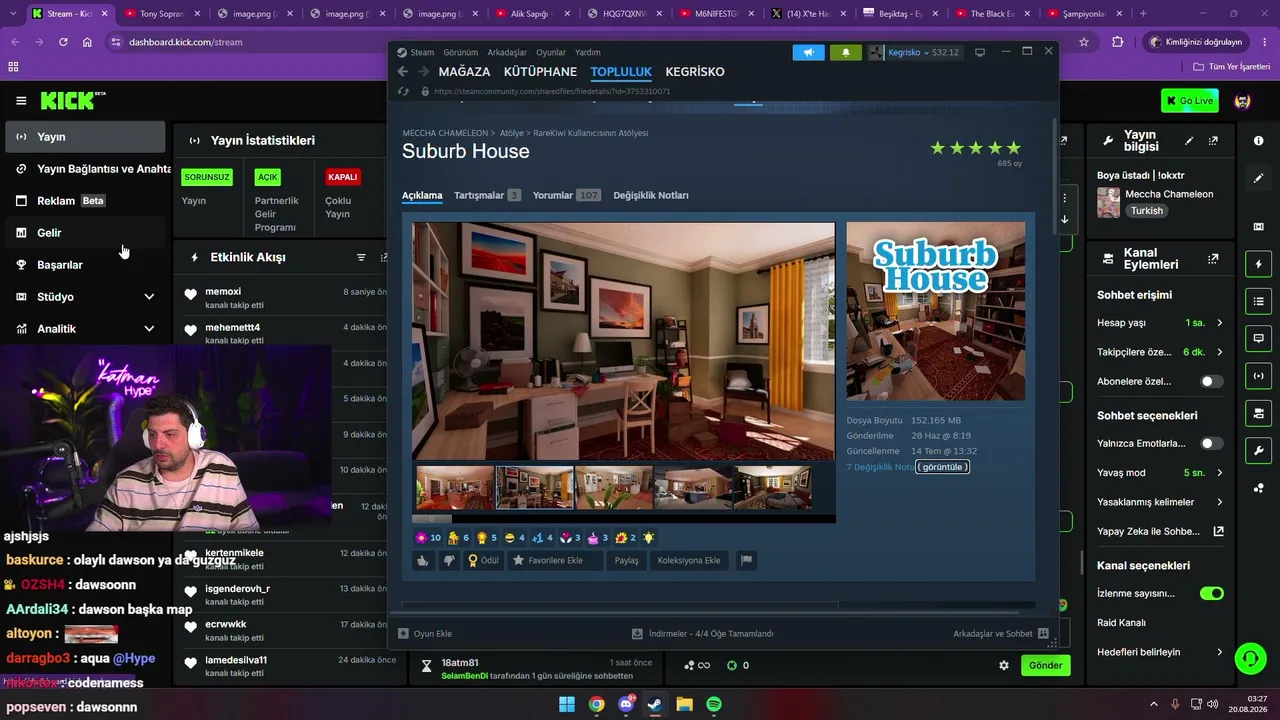Viewport: 1280px width, 720px height.
Task: Switch to KÜTÜPHANE in Steam
Action: 540,72
